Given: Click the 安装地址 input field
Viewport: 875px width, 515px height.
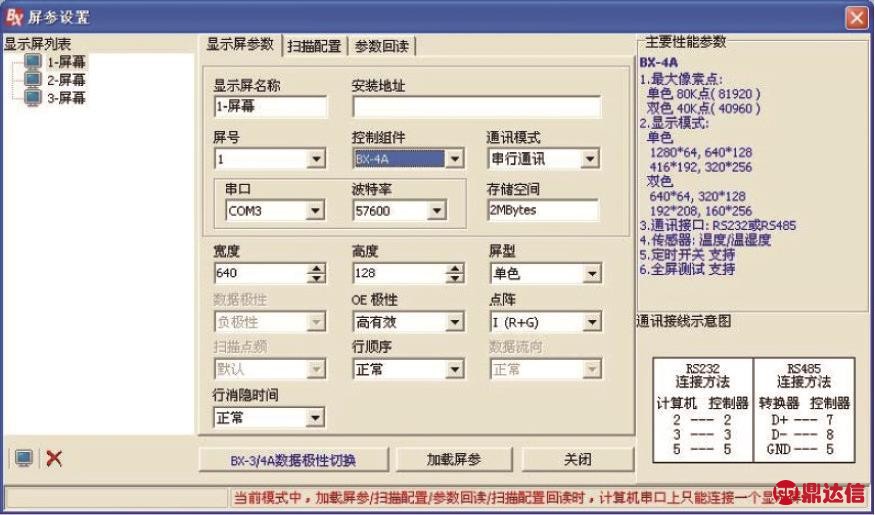Looking at the screenshot, I should click(477, 107).
